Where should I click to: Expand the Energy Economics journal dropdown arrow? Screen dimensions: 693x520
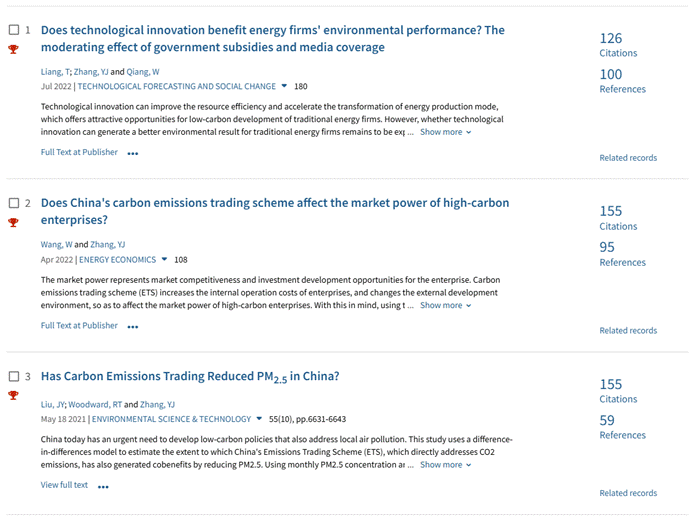(165, 260)
